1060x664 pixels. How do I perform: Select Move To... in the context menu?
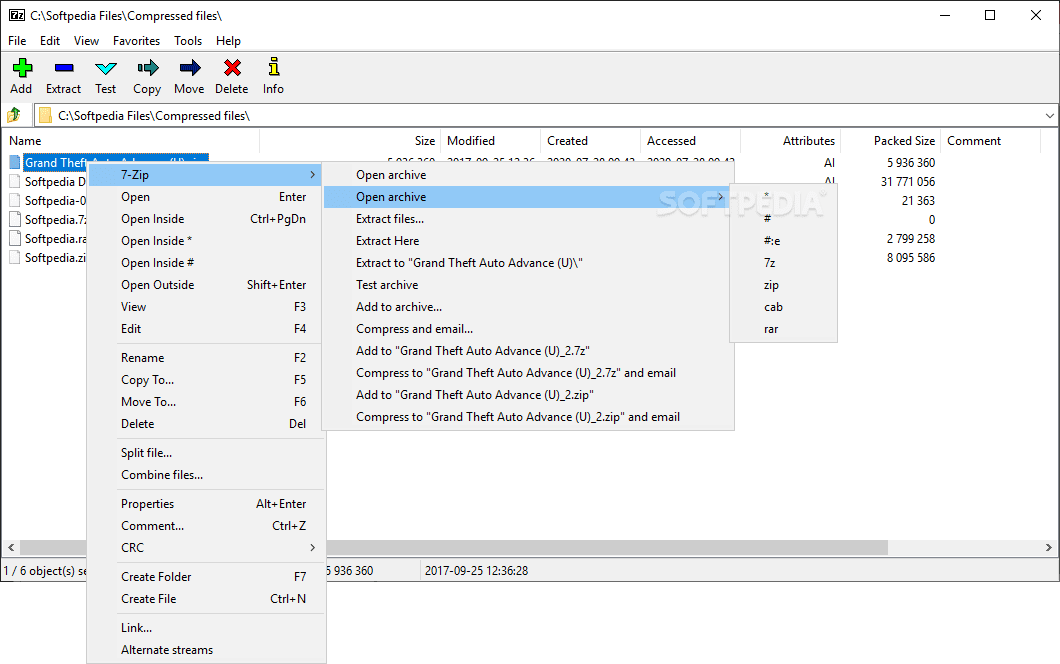[206, 402]
